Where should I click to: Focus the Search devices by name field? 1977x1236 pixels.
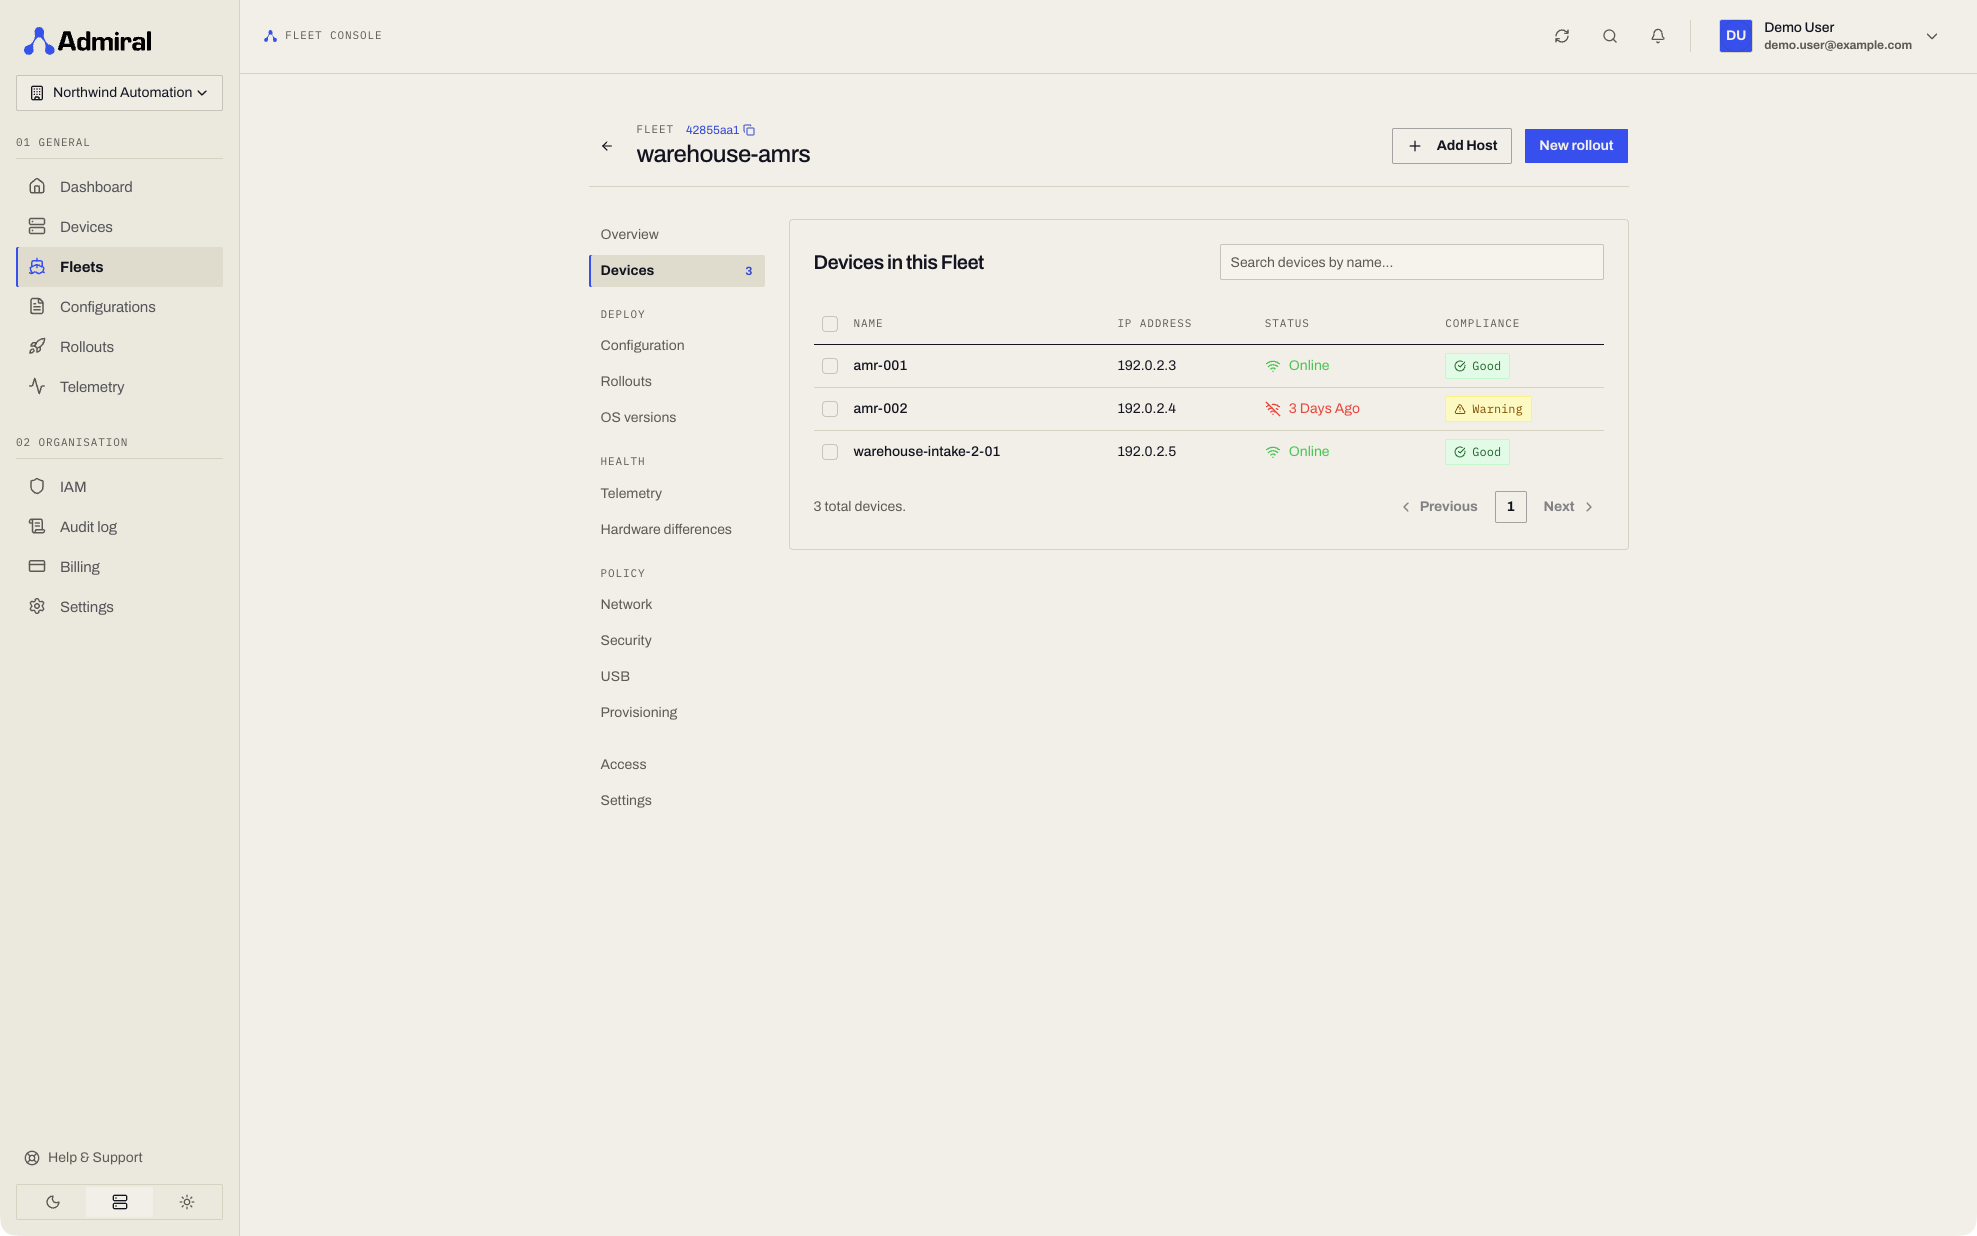pyautogui.click(x=1411, y=262)
